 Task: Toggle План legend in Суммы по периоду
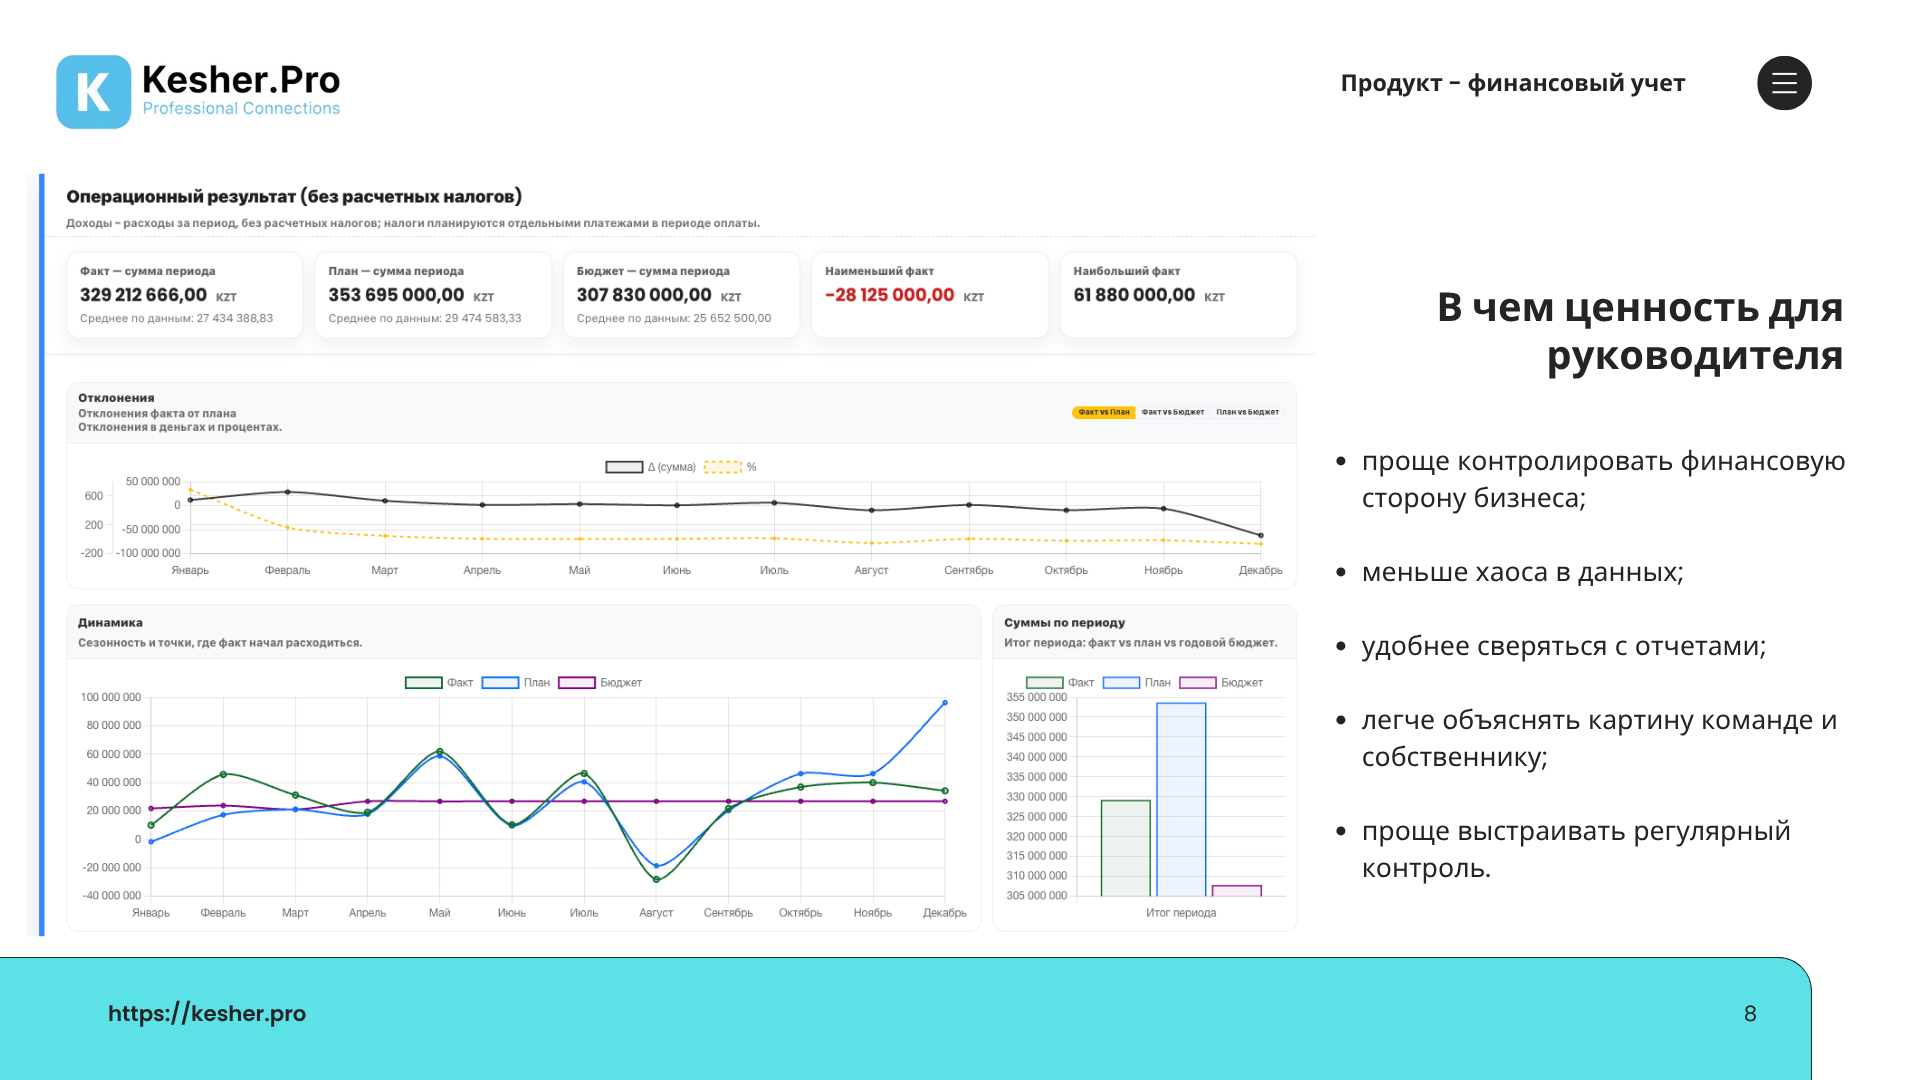coord(1137,683)
